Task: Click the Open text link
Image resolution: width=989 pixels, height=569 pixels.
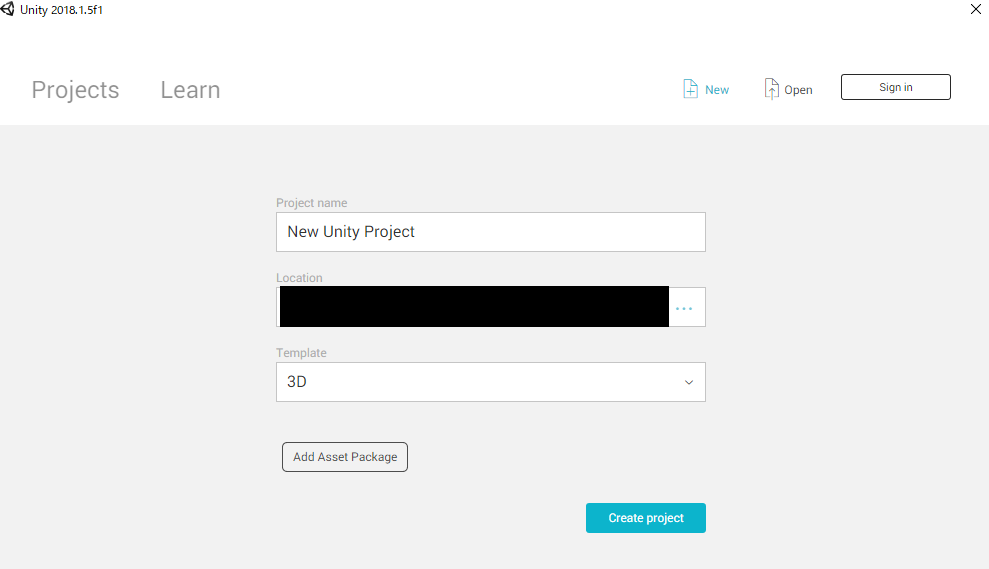Action: (798, 90)
